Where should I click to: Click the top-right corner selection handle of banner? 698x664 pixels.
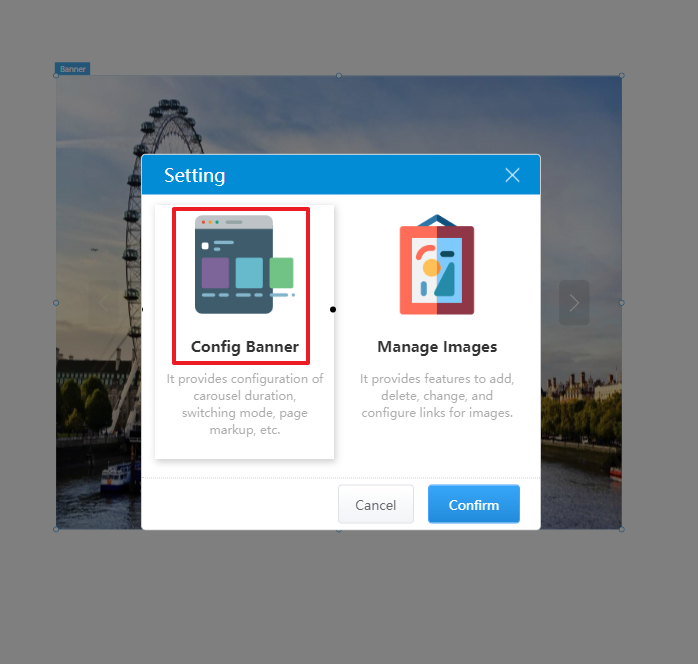click(622, 76)
